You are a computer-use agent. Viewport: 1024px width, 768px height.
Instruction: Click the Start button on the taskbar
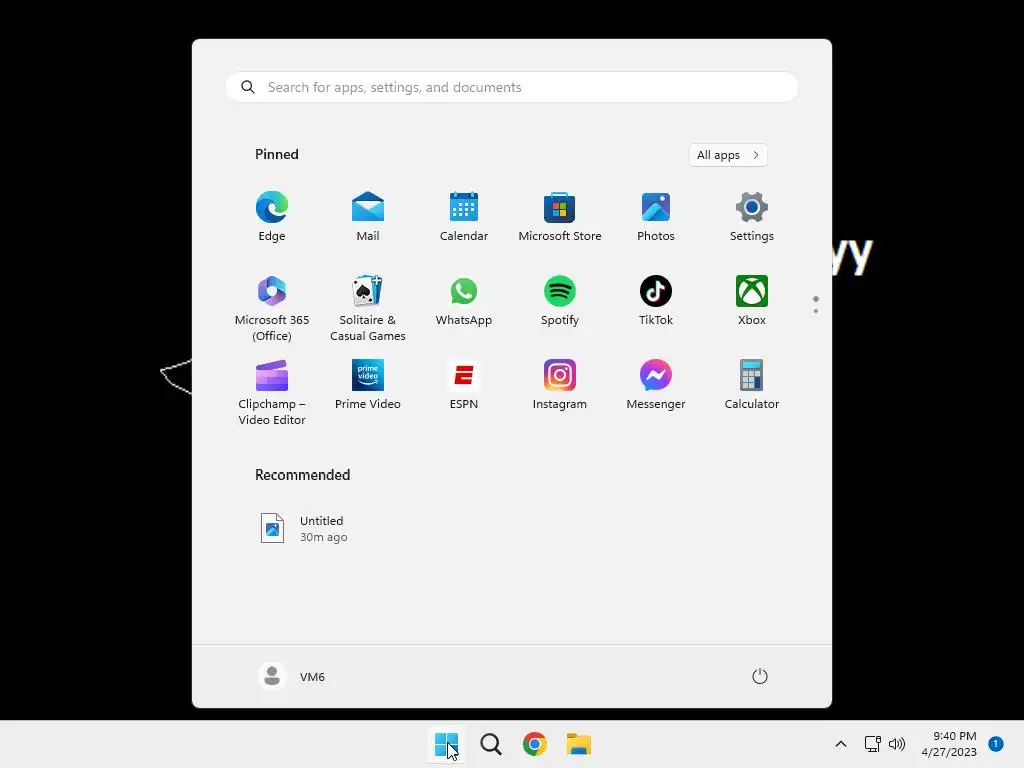pos(447,744)
